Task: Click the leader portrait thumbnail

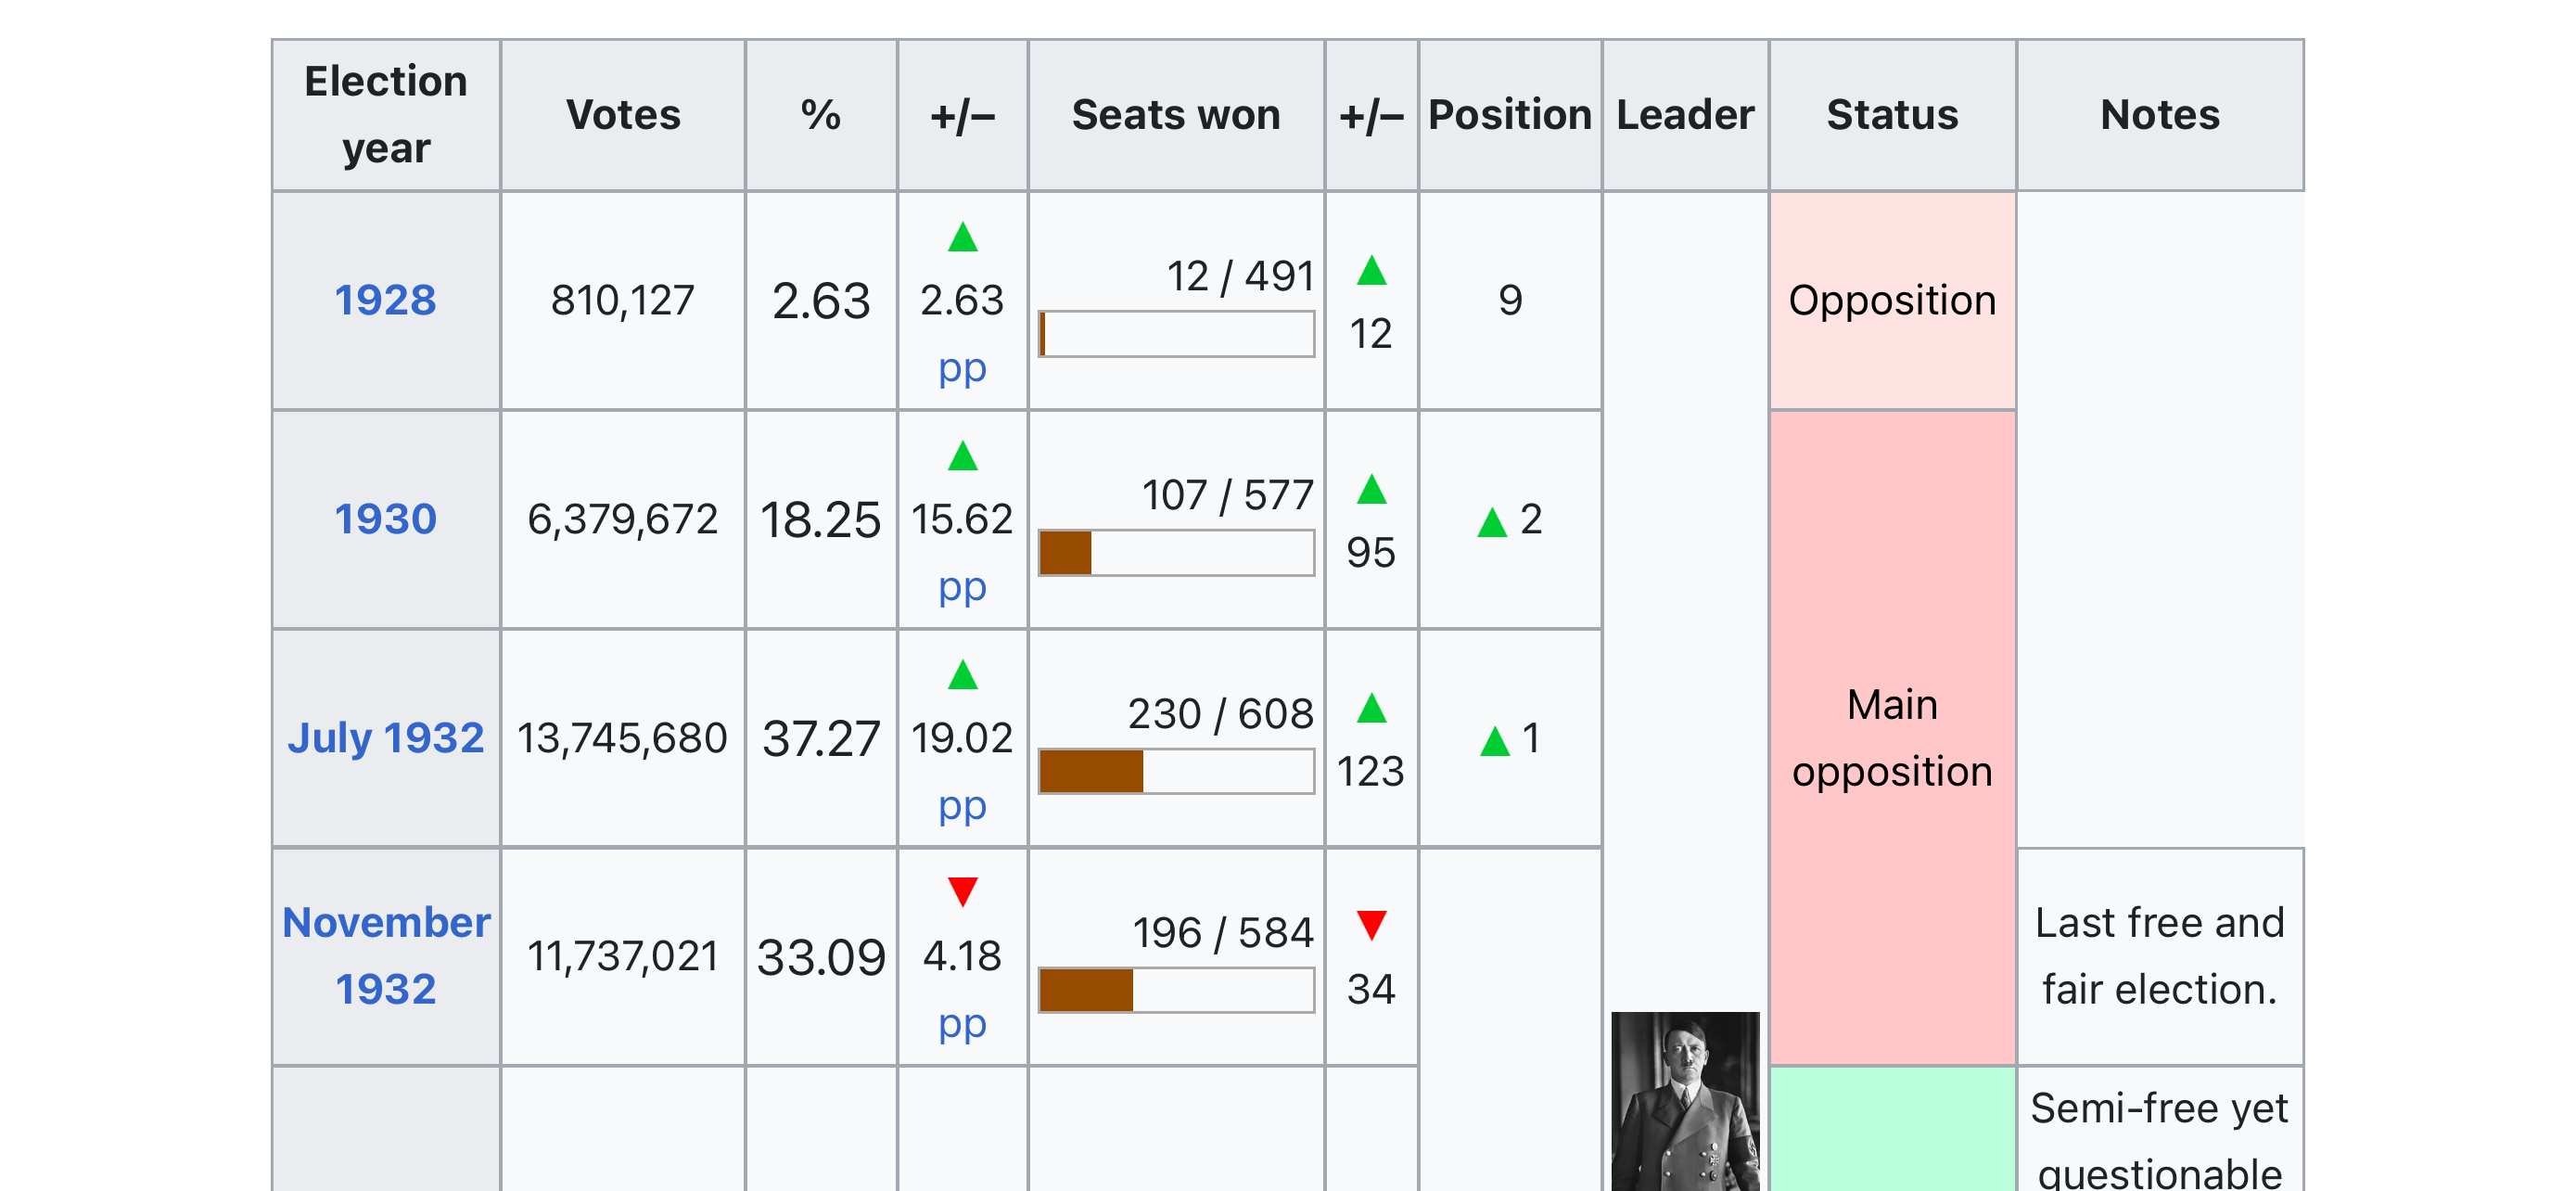Action: [x=1685, y=1101]
